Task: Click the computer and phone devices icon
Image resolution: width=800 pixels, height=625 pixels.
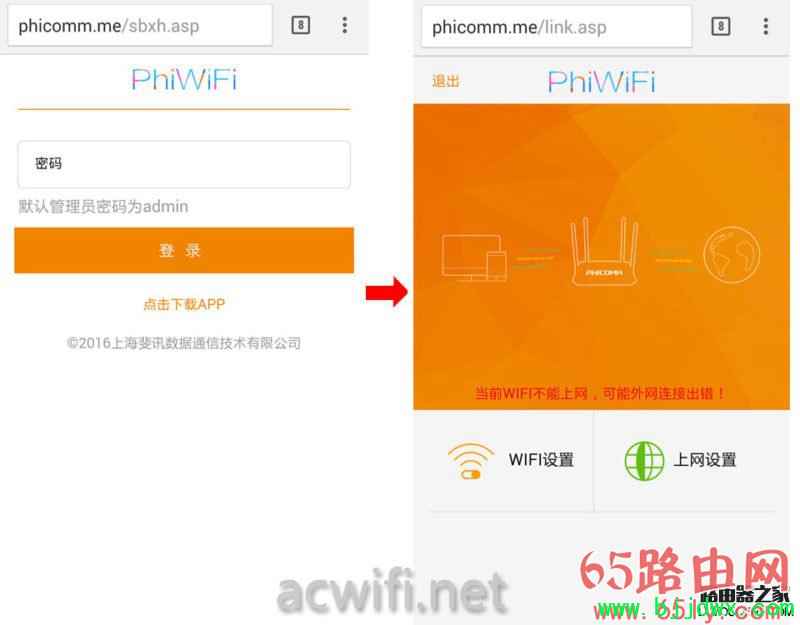Action: [x=474, y=258]
